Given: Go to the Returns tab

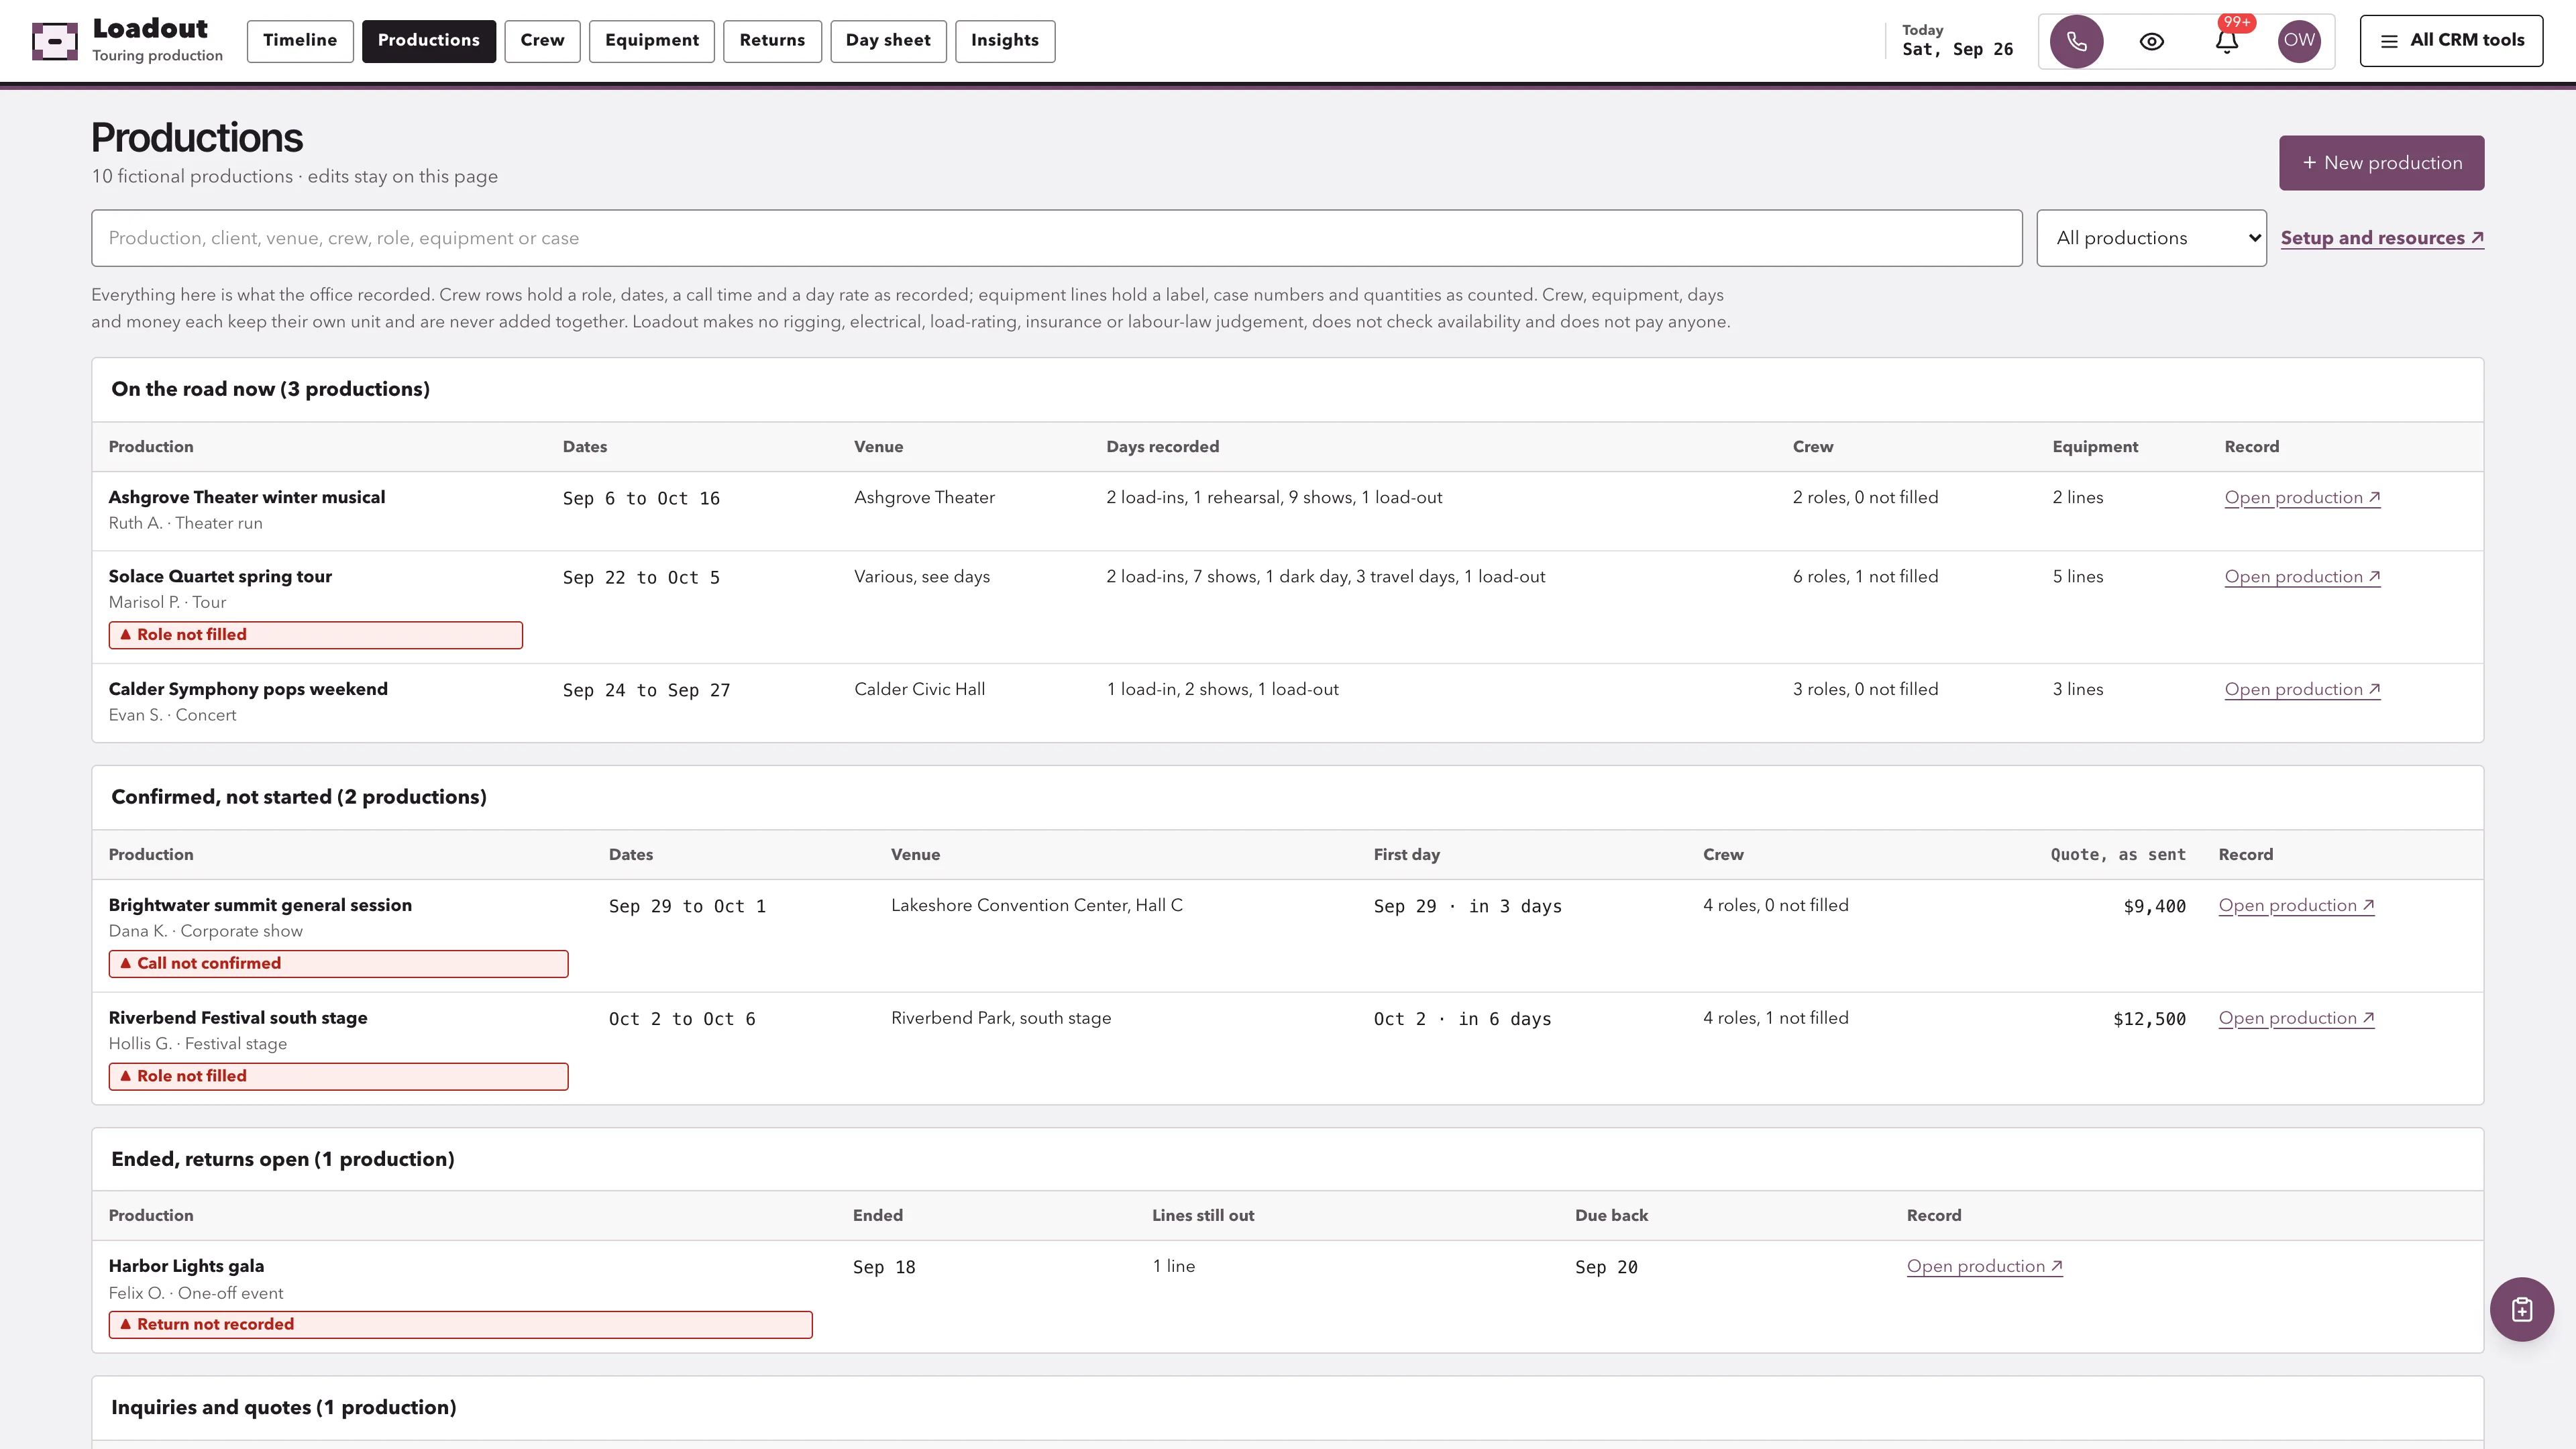Looking at the screenshot, I should (x=772, y=41).
